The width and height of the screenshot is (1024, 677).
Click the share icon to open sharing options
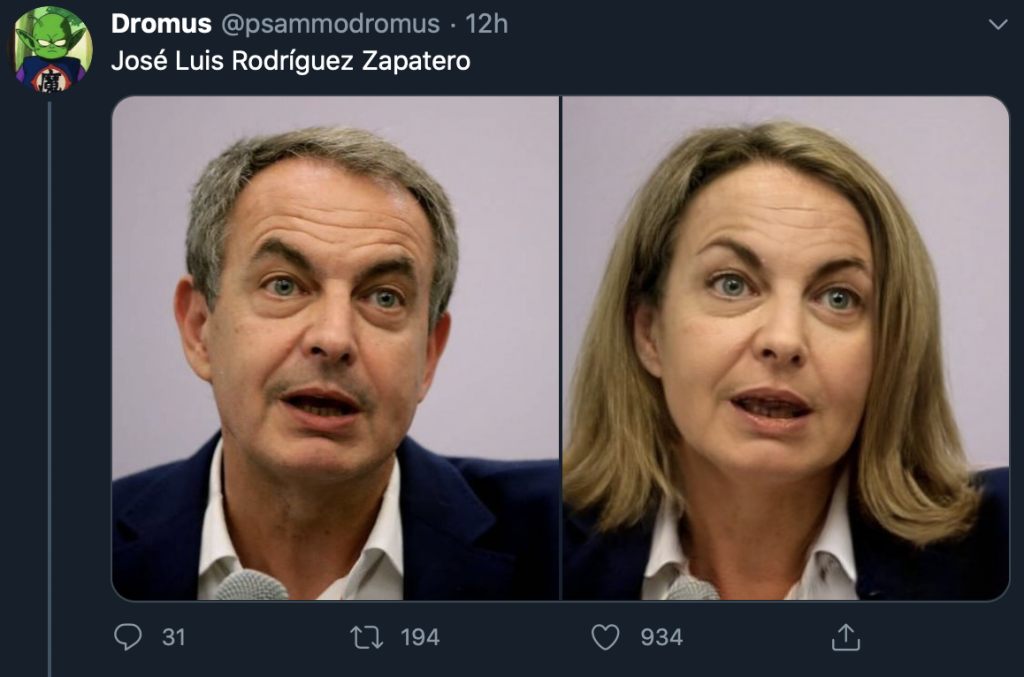[x=844, y=635]
